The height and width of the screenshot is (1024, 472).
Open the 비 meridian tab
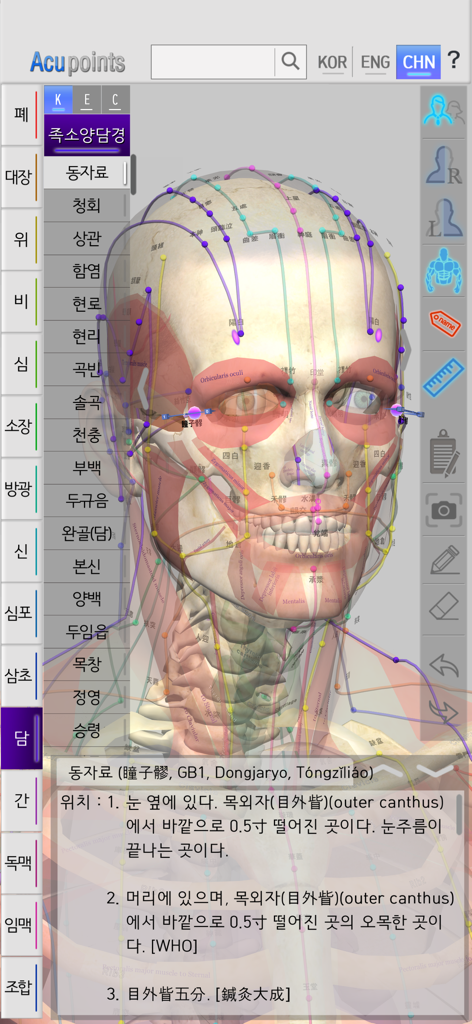pos(21,302)
